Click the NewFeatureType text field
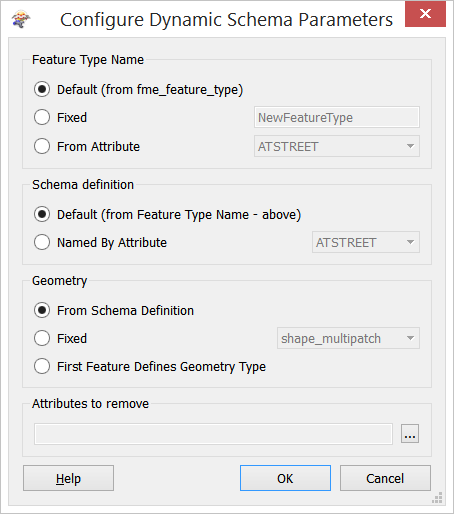The image size is (454, 514). click(x=337, y=117)
